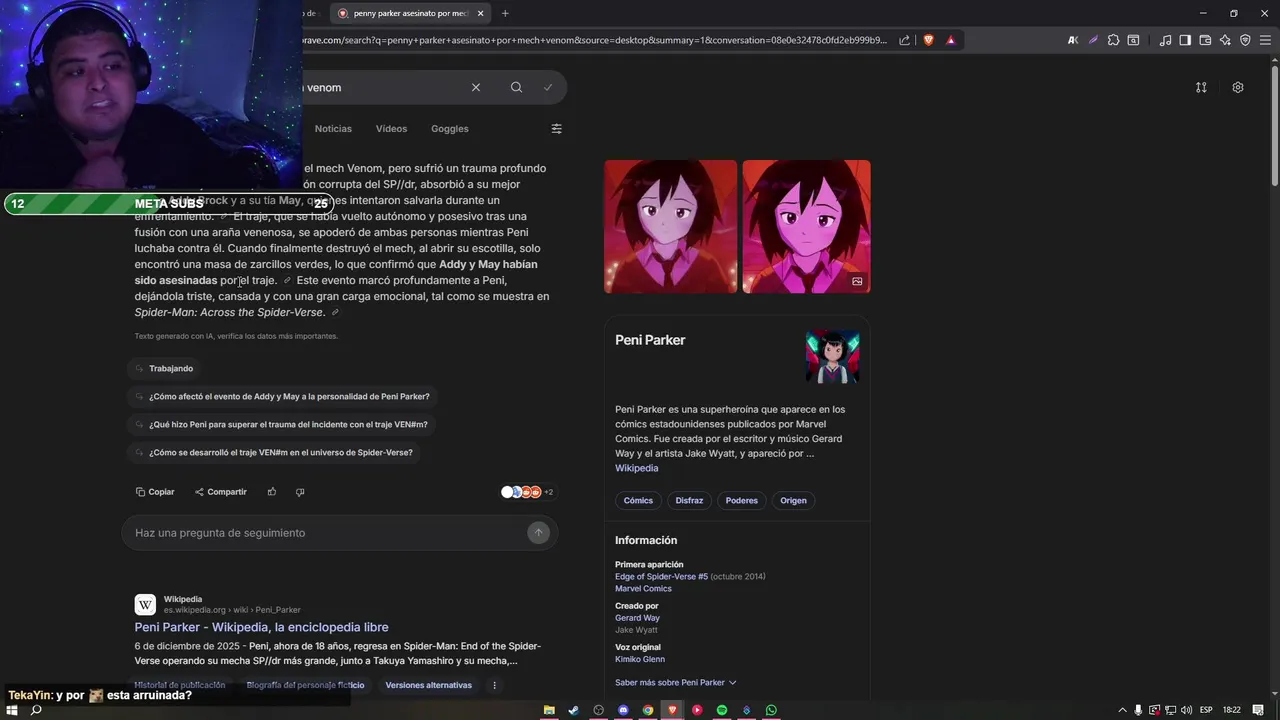Open the Brave playlist music note icon
1280x720 pixels.
click(x=1165, y=40)
